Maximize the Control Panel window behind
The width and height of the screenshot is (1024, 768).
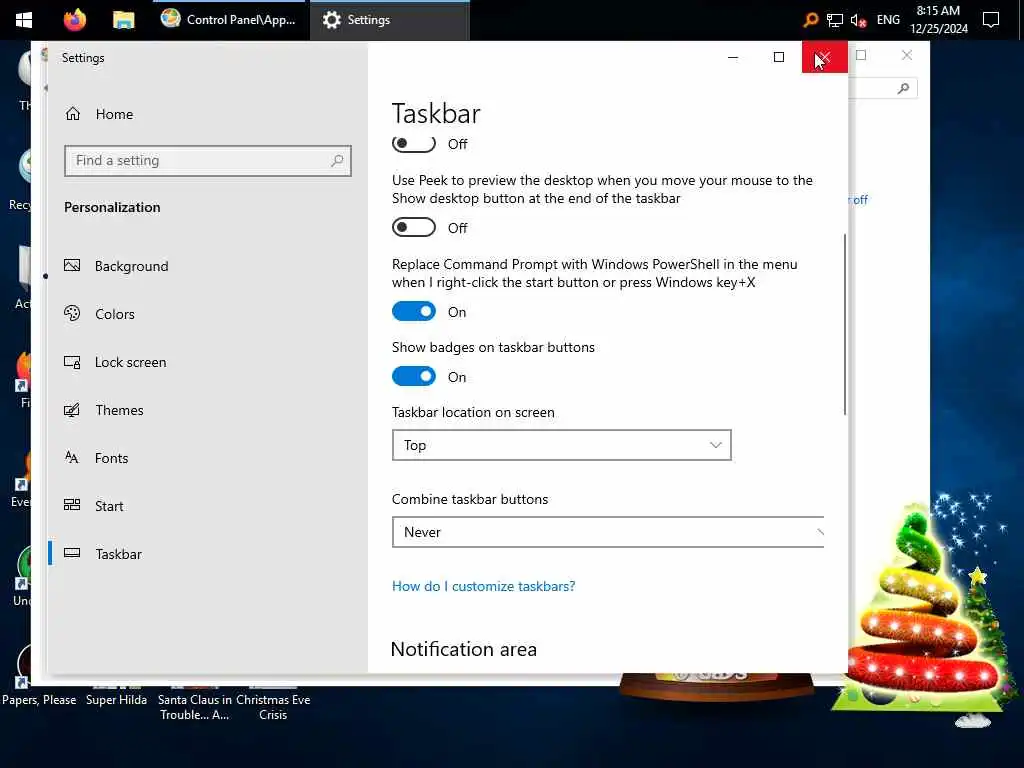[x=861, y=55]
